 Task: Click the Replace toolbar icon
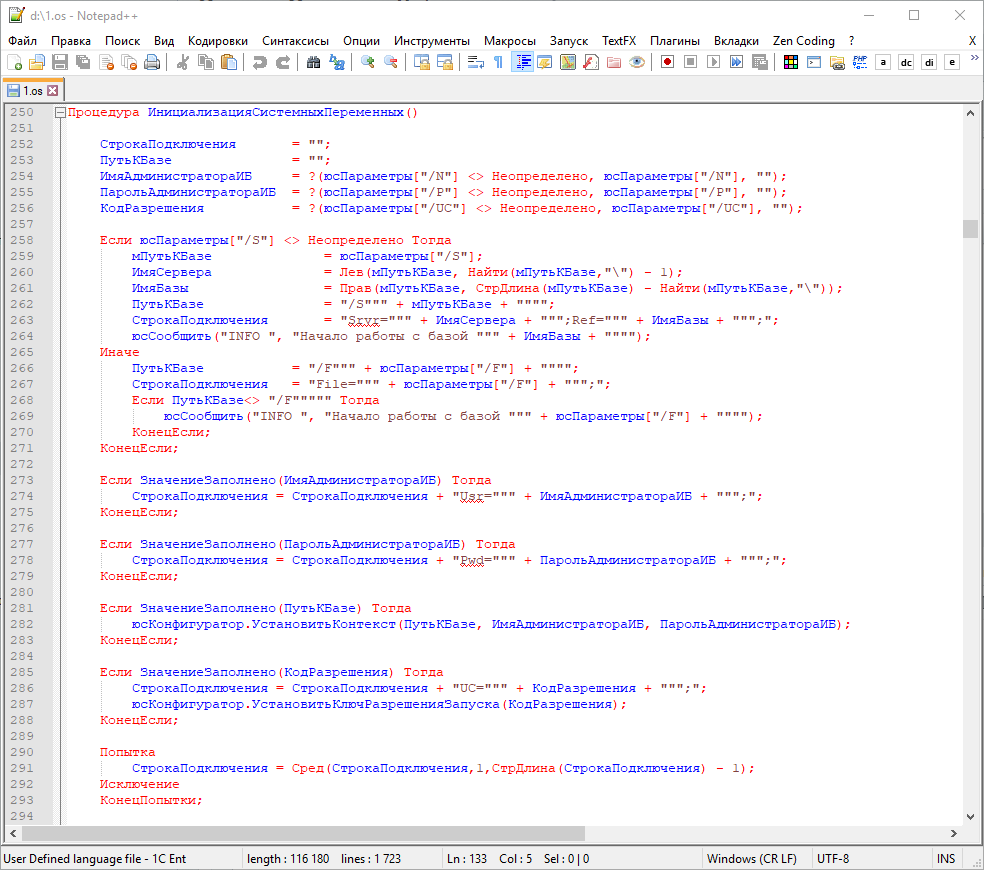pyautogui.click(x=337, y=62)
